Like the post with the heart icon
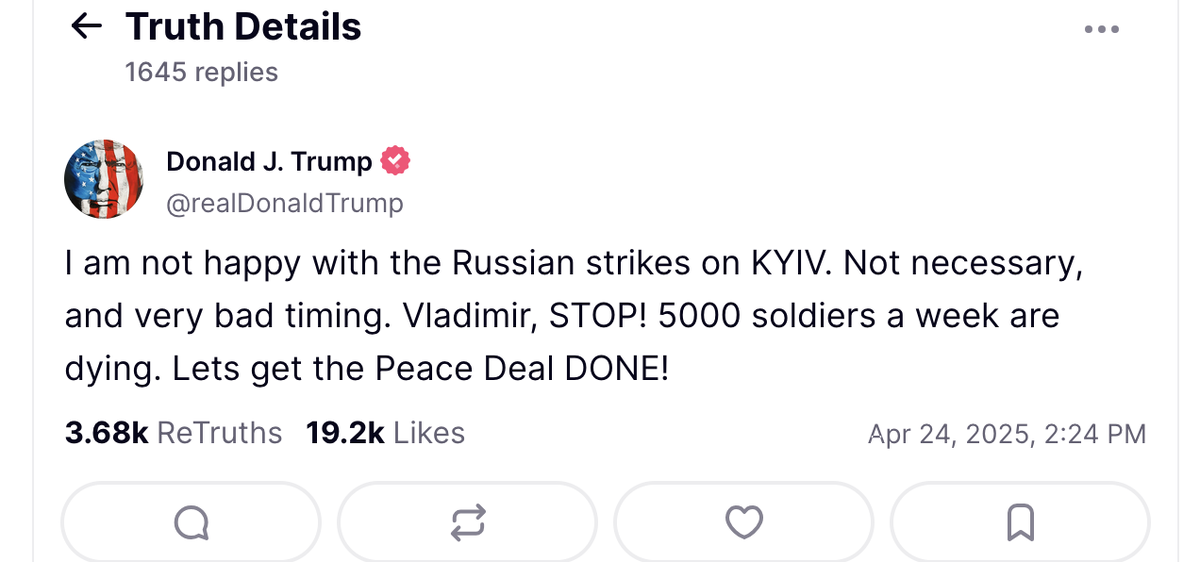The width and height of the screenshot is (1200, 562). click(x=743, y=521)
